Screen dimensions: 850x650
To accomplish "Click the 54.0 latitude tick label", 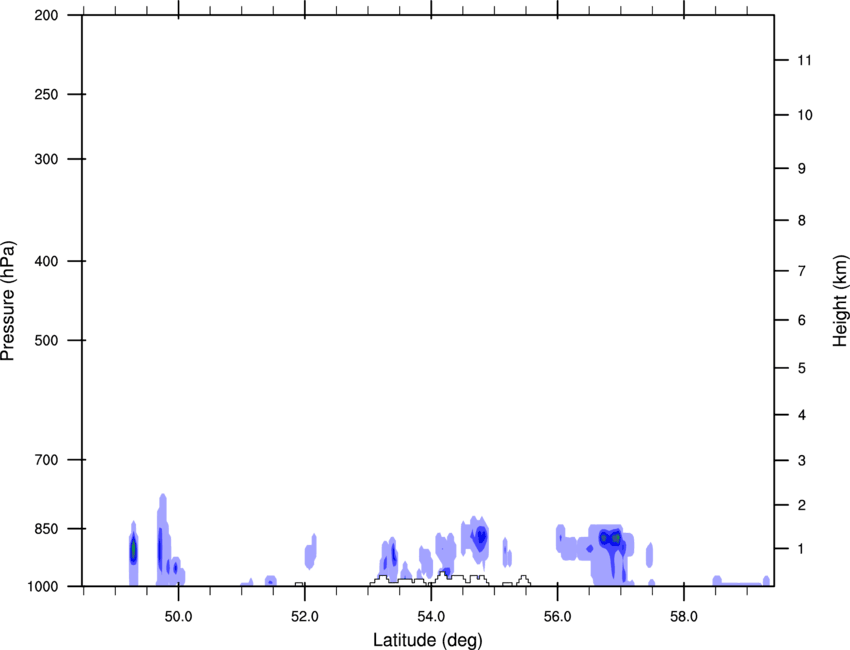I will (x=431, y=616).
